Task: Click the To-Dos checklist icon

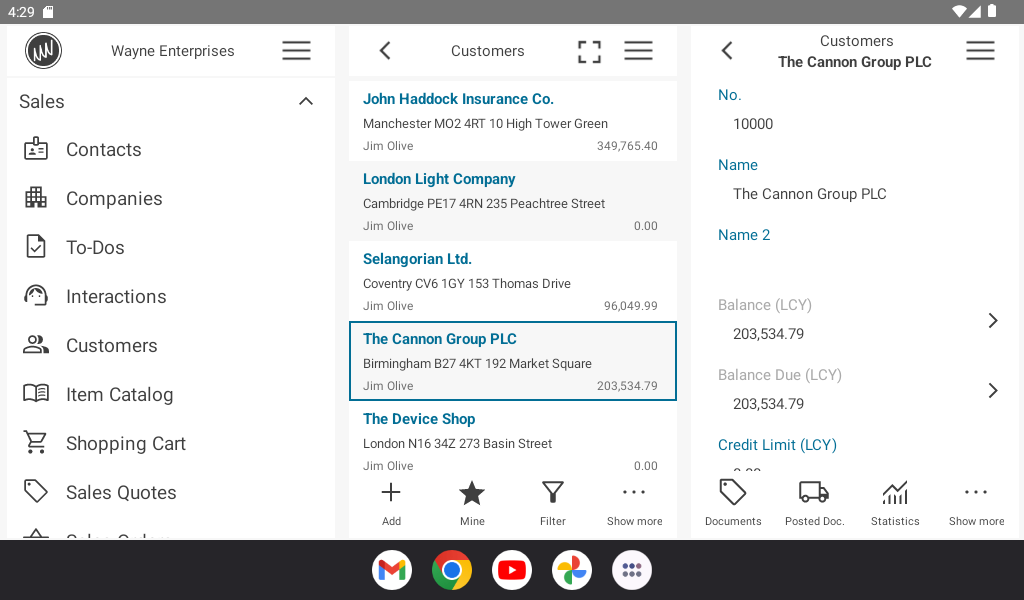Action: click(x=36, y=247)
